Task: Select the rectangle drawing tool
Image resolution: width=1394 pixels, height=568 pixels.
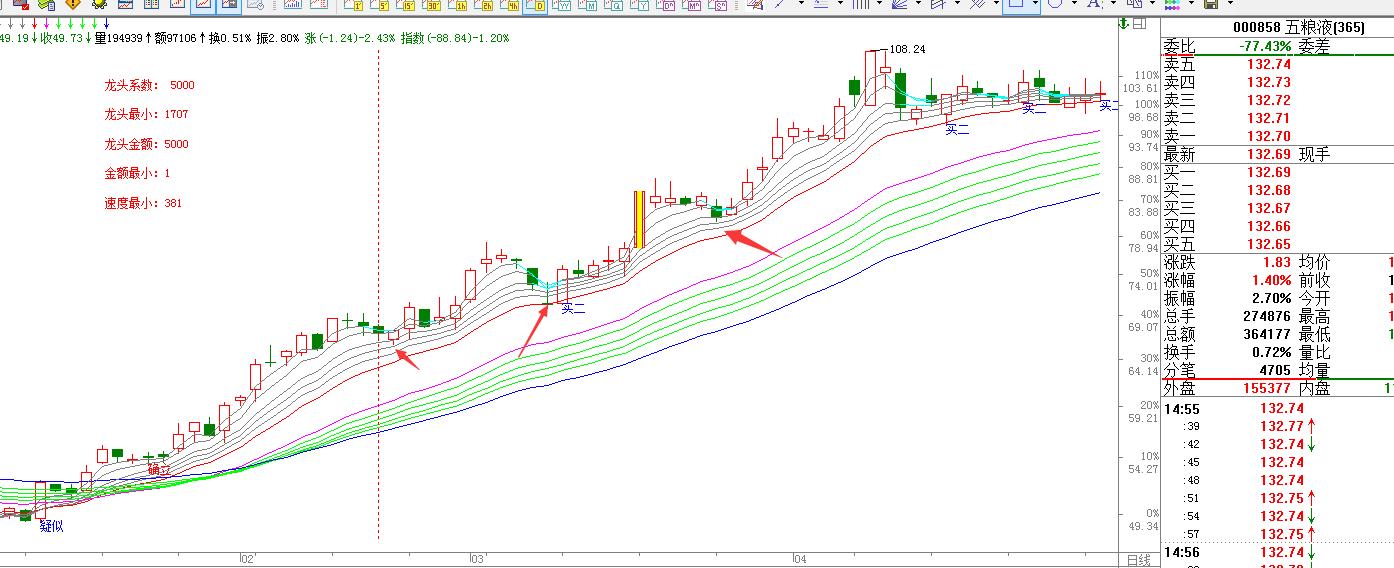Action: tap(1018, 5)
